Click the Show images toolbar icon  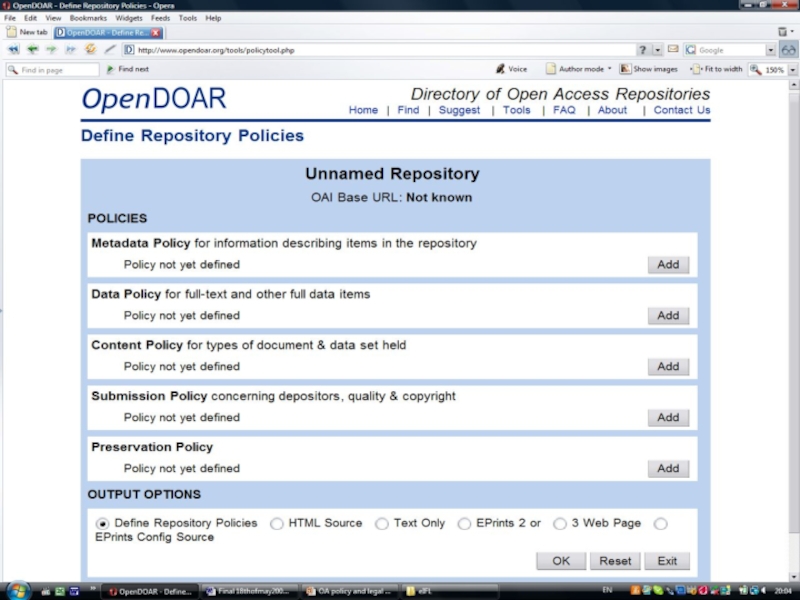tap(625, 69)
